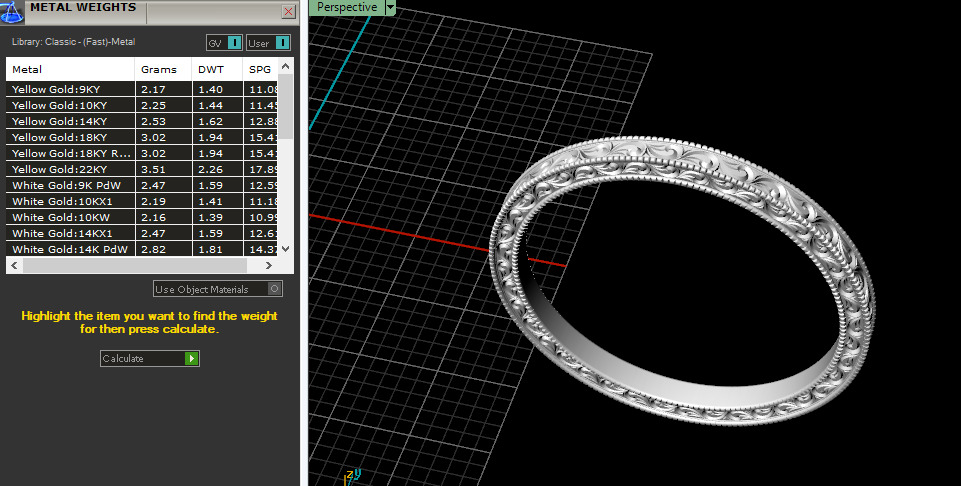Select the Yellow Gold:18KY row
This screenshot has height=486, width=961.
[x=142, y=137]
